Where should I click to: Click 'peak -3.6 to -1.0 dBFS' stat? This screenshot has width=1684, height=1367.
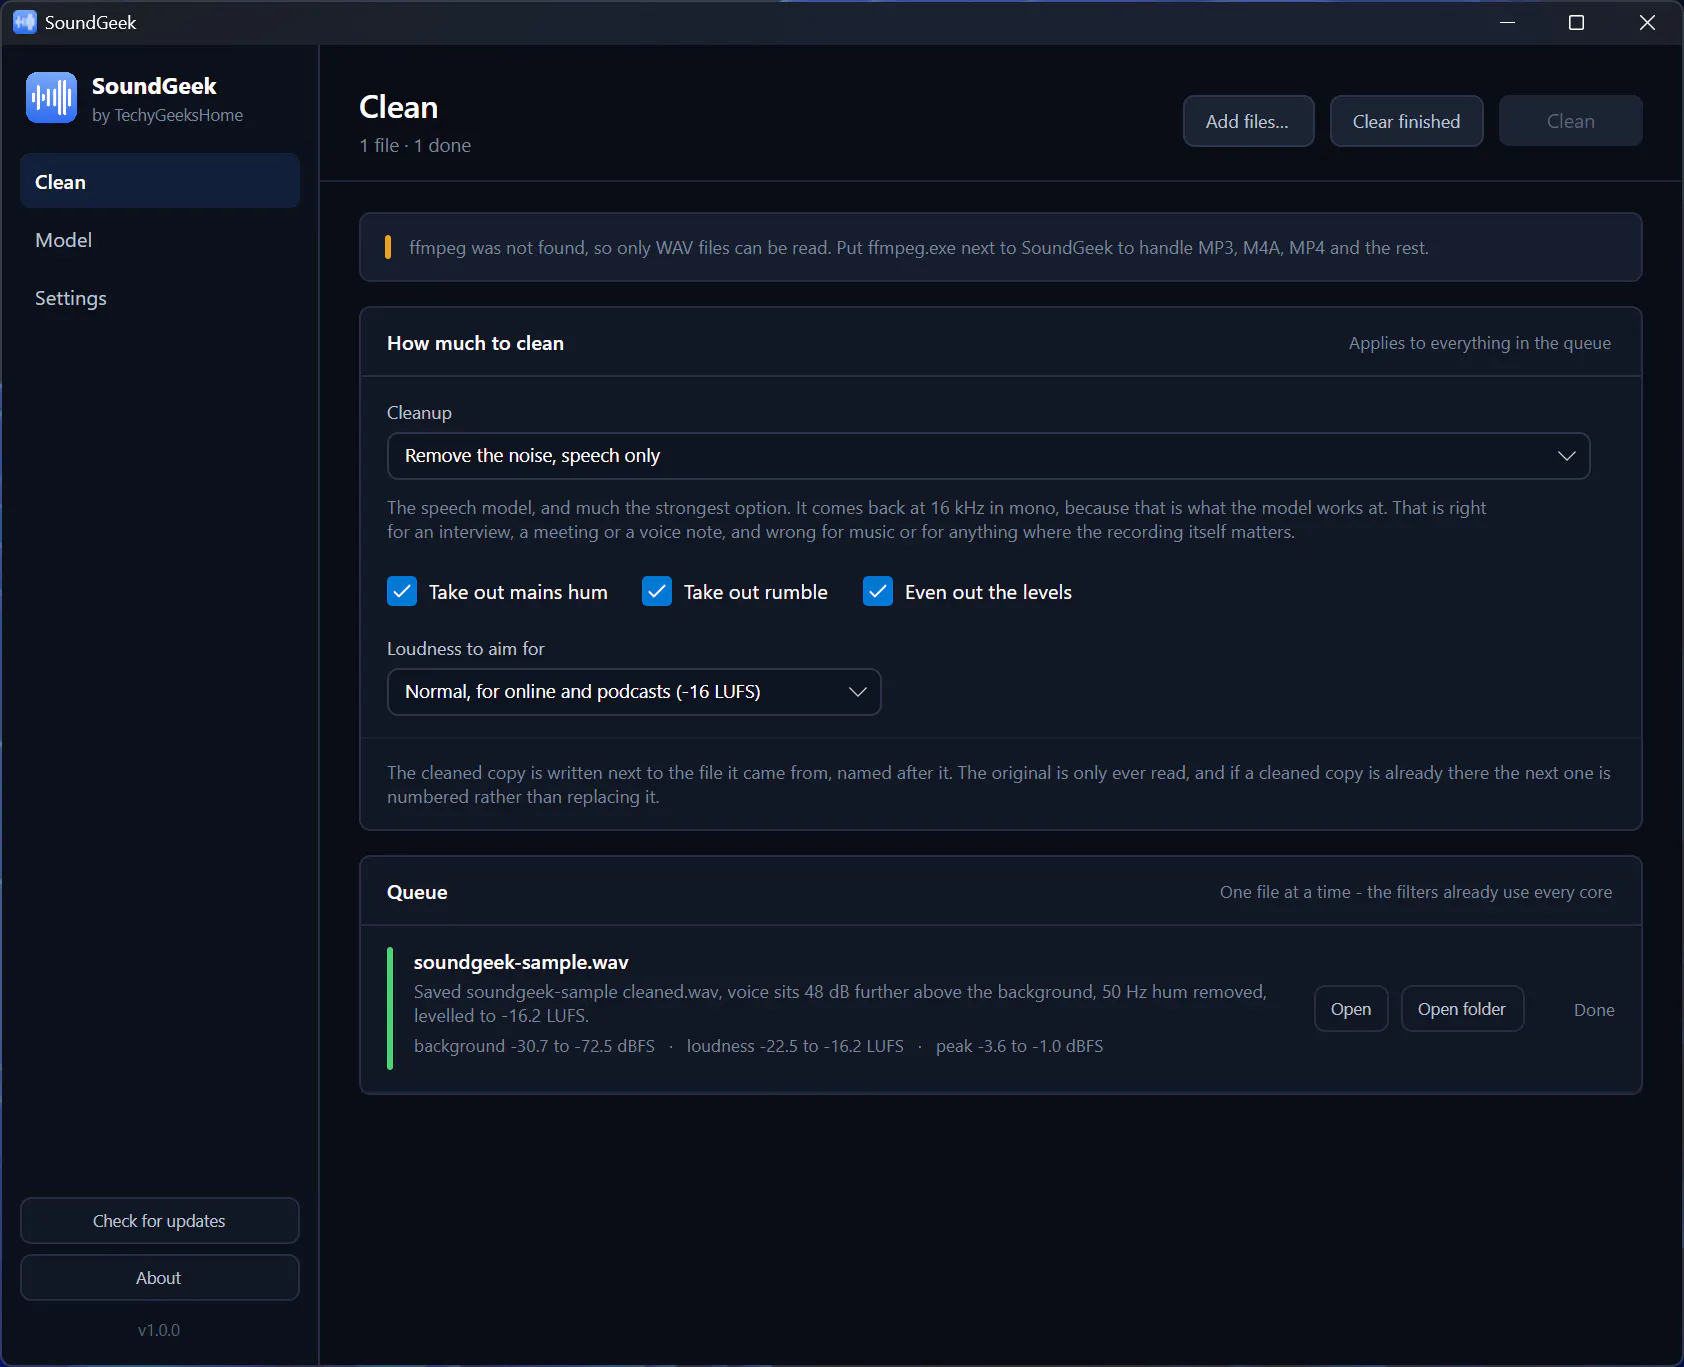[1019, 1046]
